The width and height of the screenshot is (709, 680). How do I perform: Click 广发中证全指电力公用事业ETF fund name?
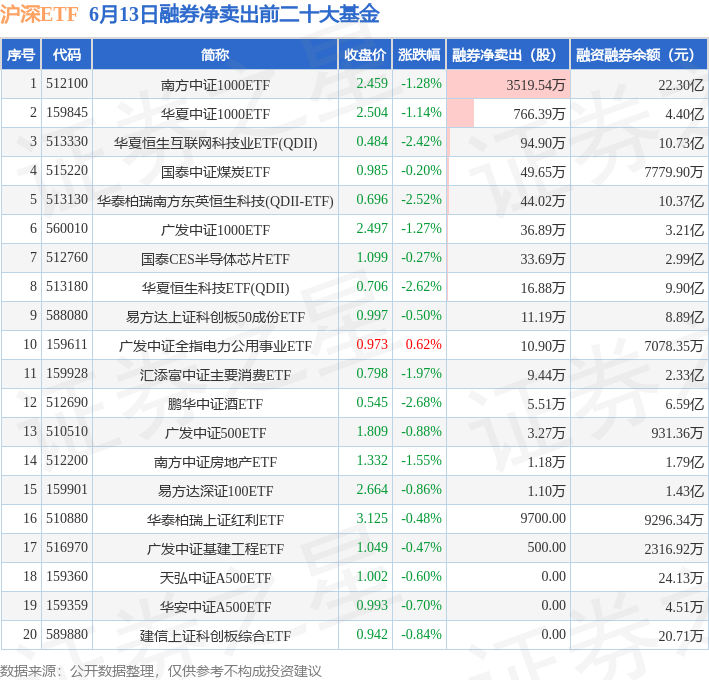215,345
